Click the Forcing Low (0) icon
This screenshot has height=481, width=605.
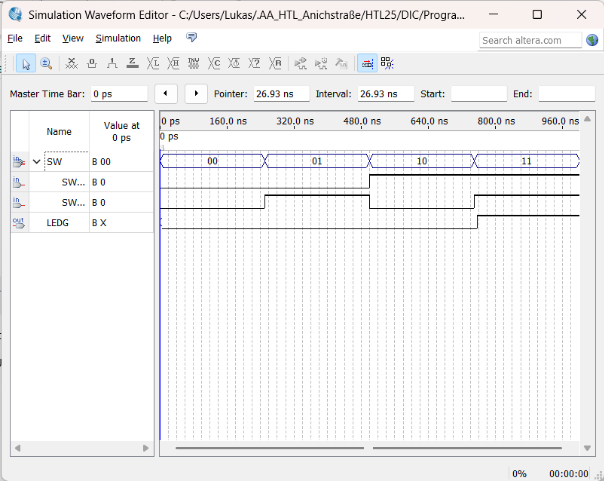(x=92, y=63)
